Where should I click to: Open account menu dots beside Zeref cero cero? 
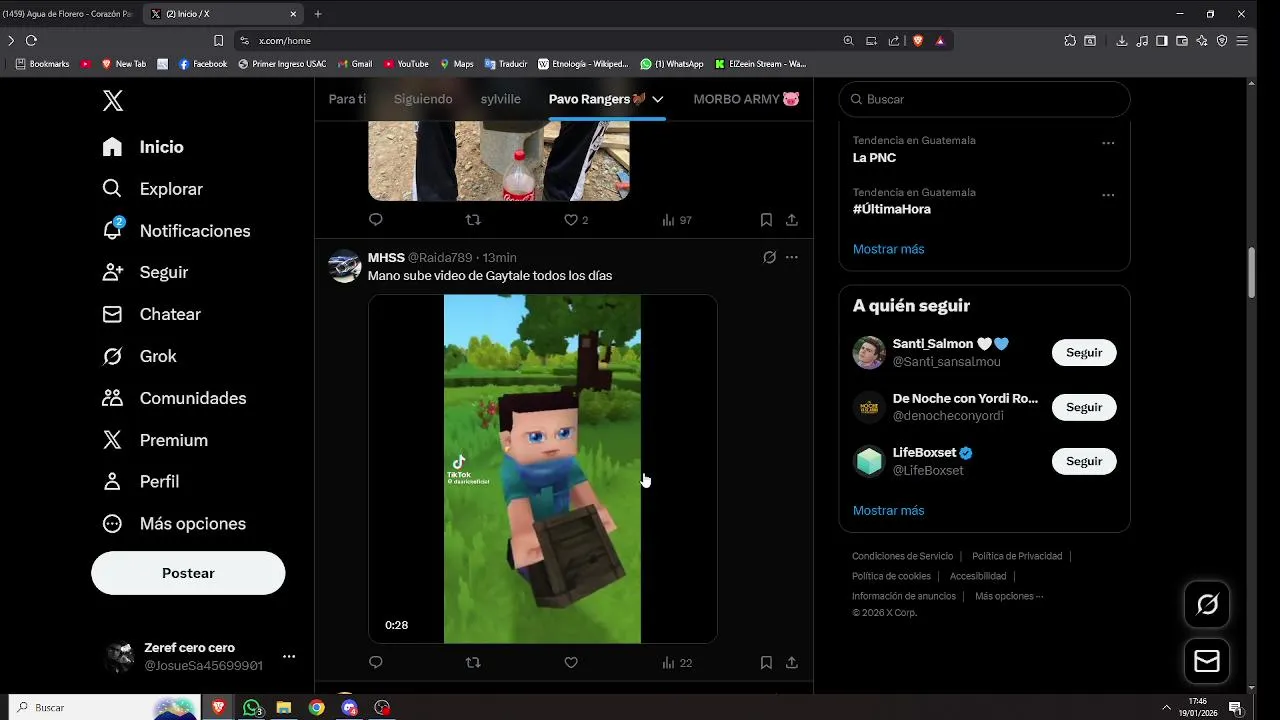coord(289,656)
